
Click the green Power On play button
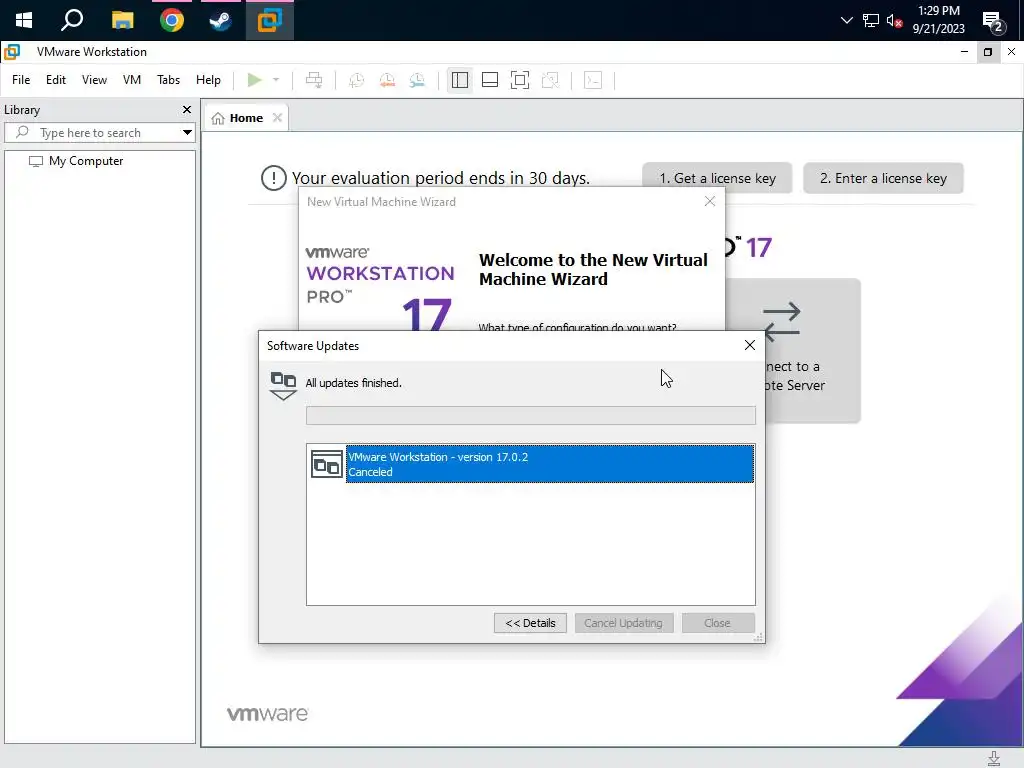[x=254, y=80]
